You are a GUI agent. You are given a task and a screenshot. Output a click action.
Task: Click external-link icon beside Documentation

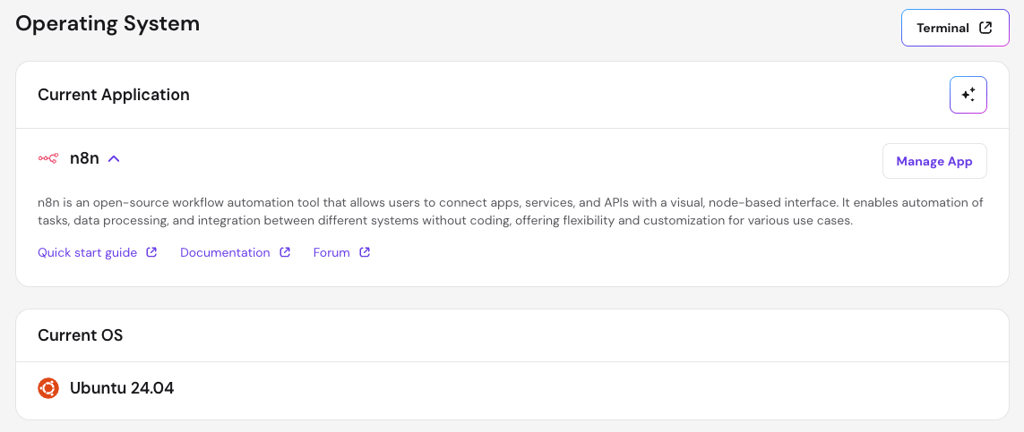click(285, 253)
